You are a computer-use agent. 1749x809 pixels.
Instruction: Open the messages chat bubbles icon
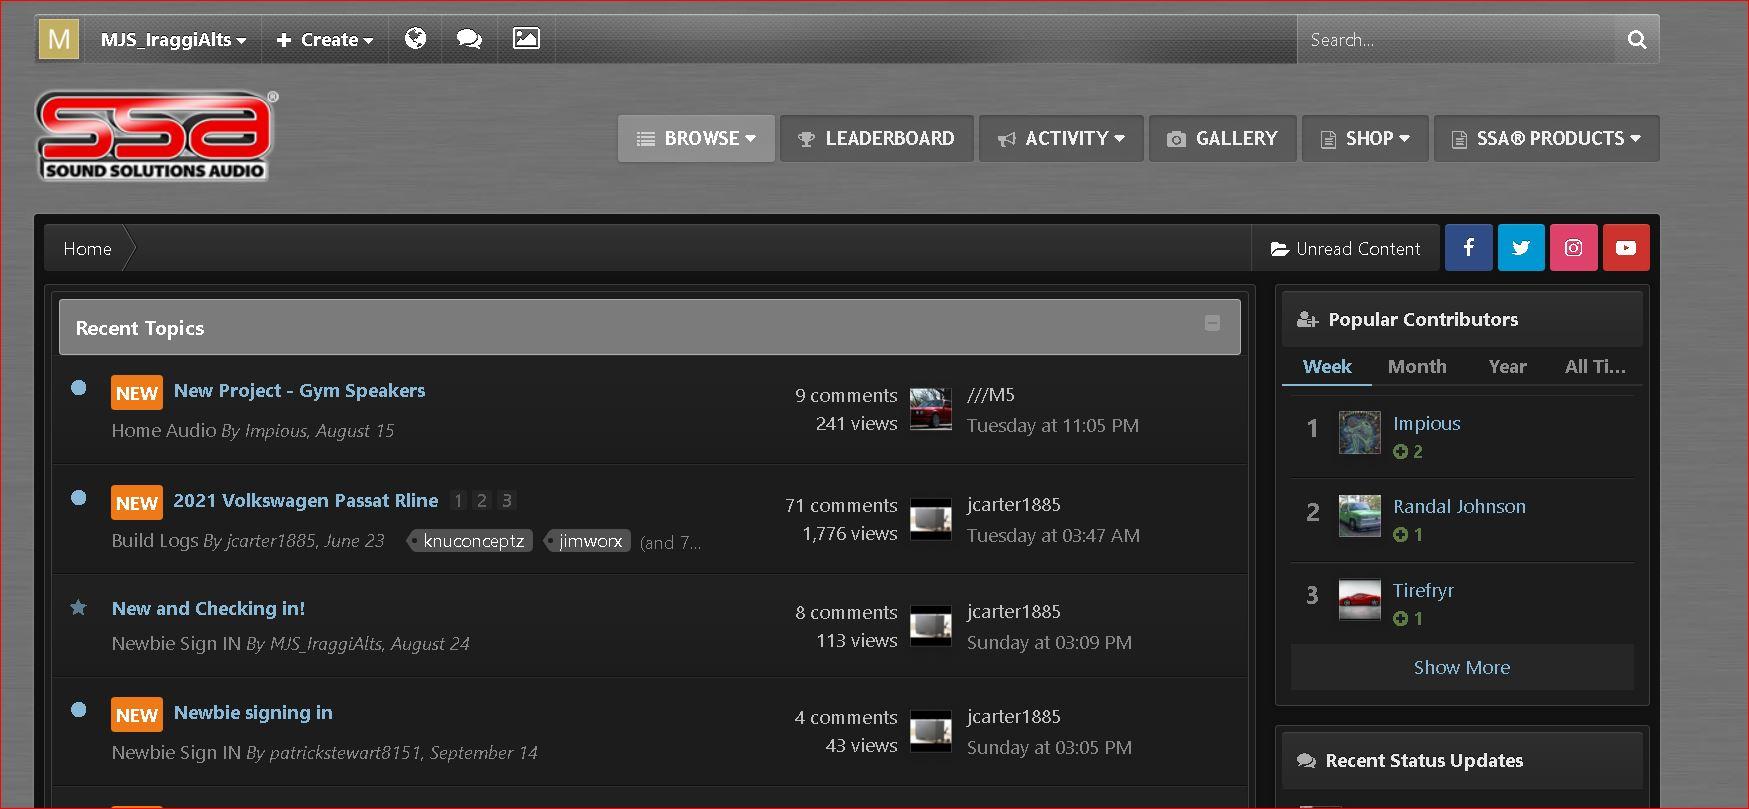point(469,39)
